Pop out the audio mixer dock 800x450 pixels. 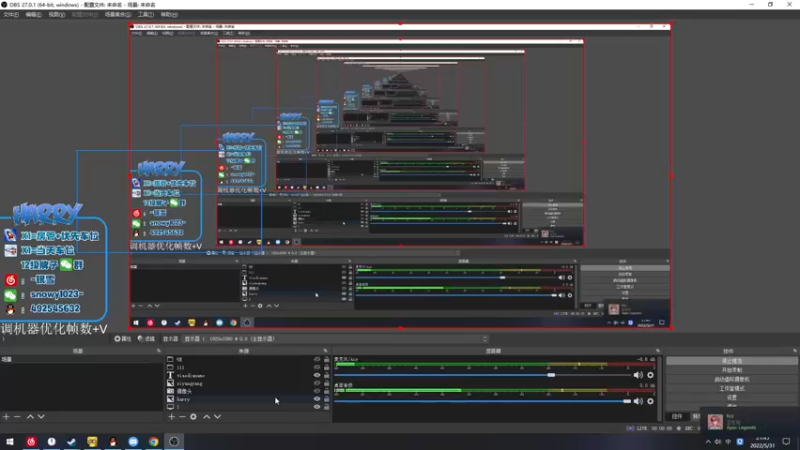658,351
